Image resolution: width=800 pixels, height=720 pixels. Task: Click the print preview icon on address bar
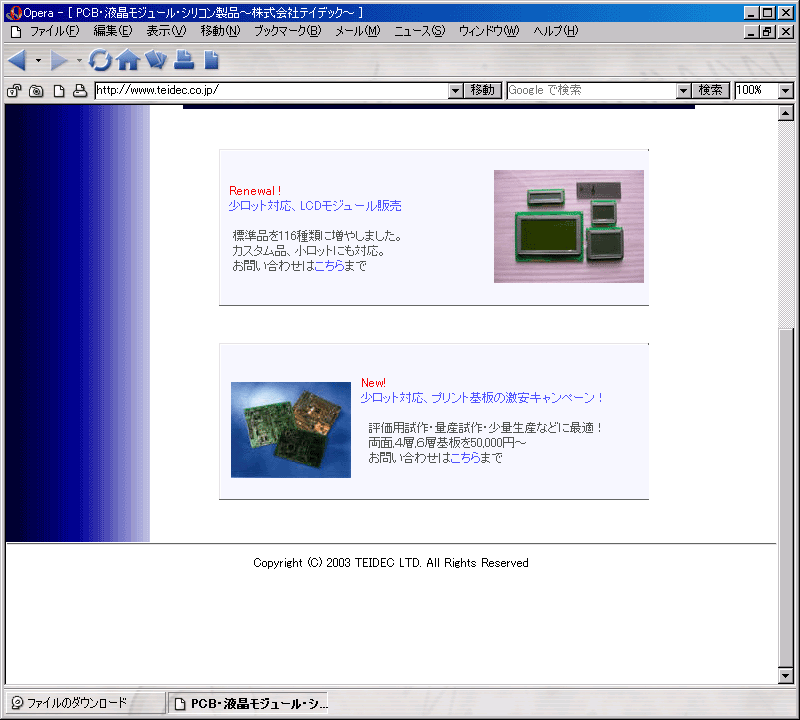(x=80, y=91)
